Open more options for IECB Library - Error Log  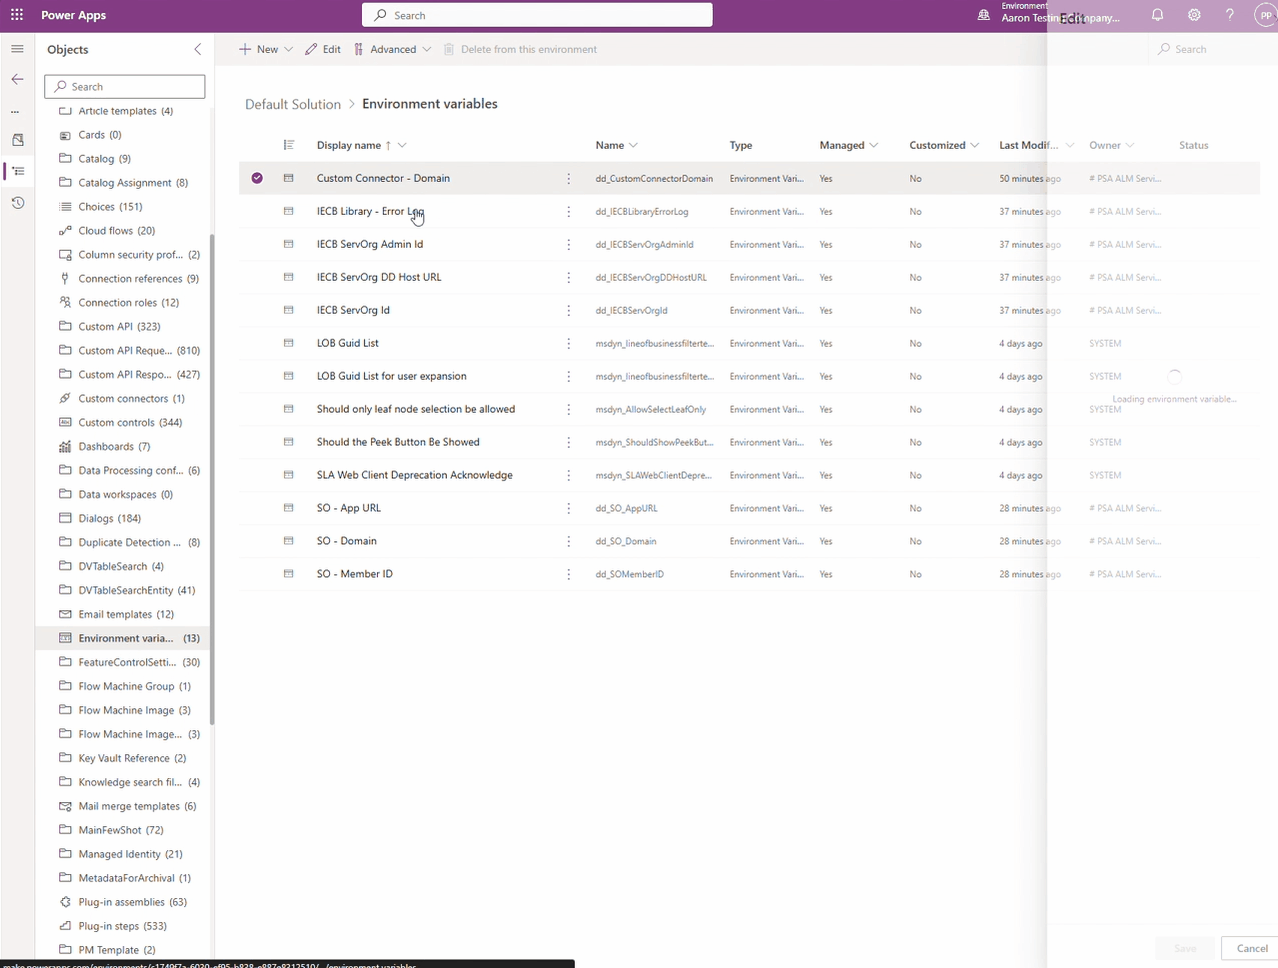(569, 212)
